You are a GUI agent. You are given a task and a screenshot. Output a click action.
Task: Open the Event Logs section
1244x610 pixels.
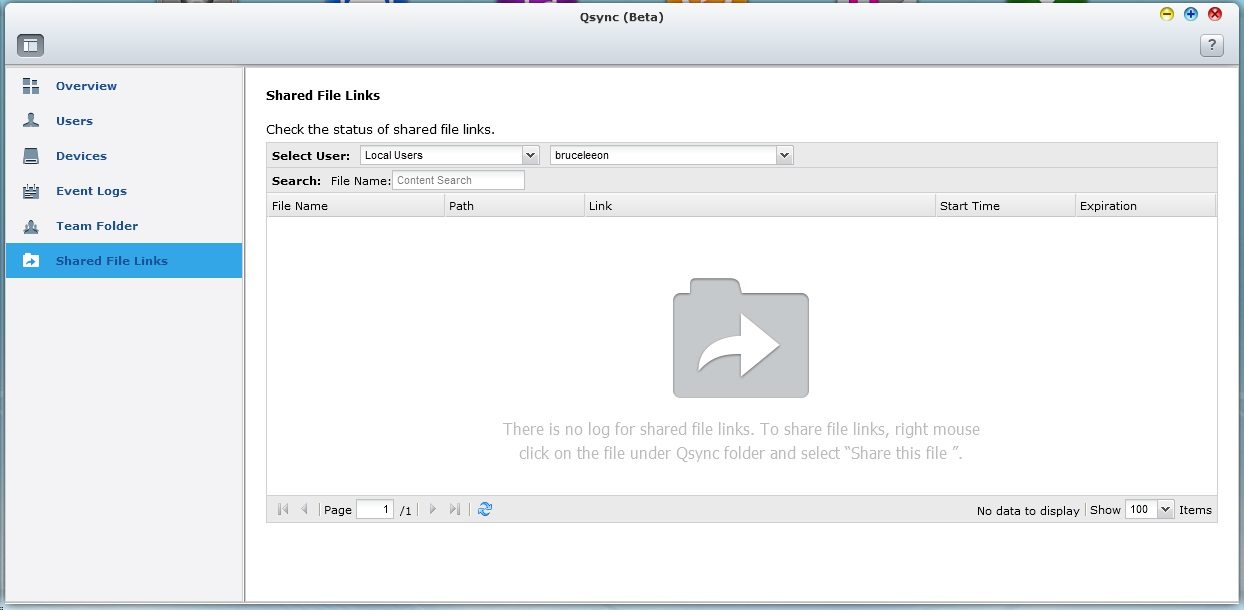124,191
